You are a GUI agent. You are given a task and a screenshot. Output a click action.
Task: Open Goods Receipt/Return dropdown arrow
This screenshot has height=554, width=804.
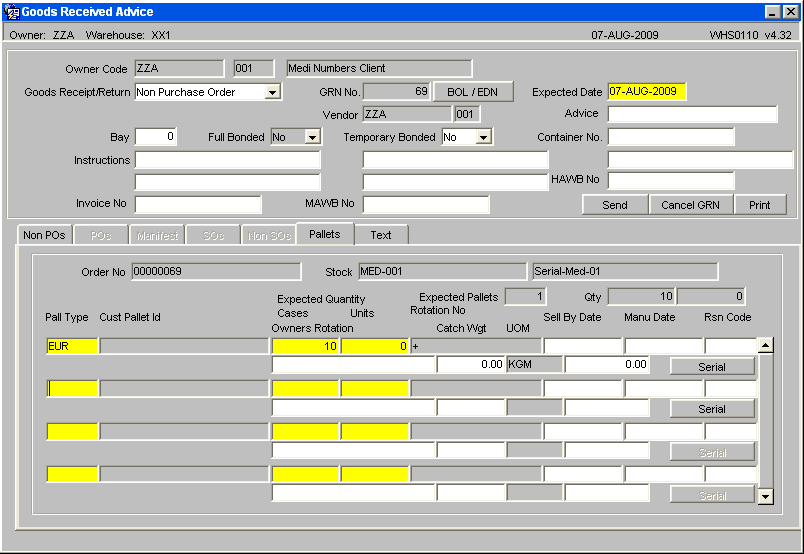tap(273, 92)
